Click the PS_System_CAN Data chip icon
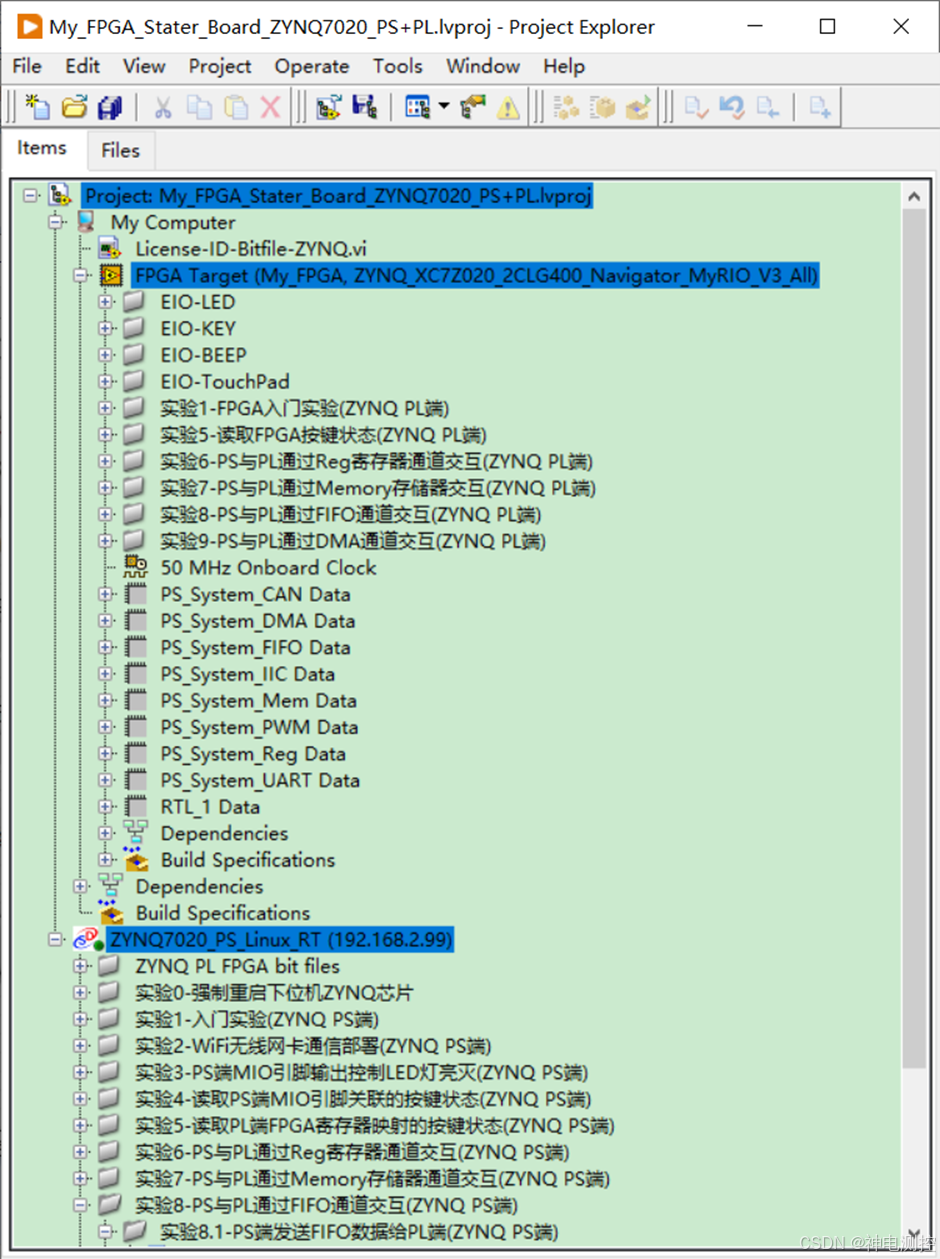This screenshot has height=1259, width=940. (x=136, y=594)
